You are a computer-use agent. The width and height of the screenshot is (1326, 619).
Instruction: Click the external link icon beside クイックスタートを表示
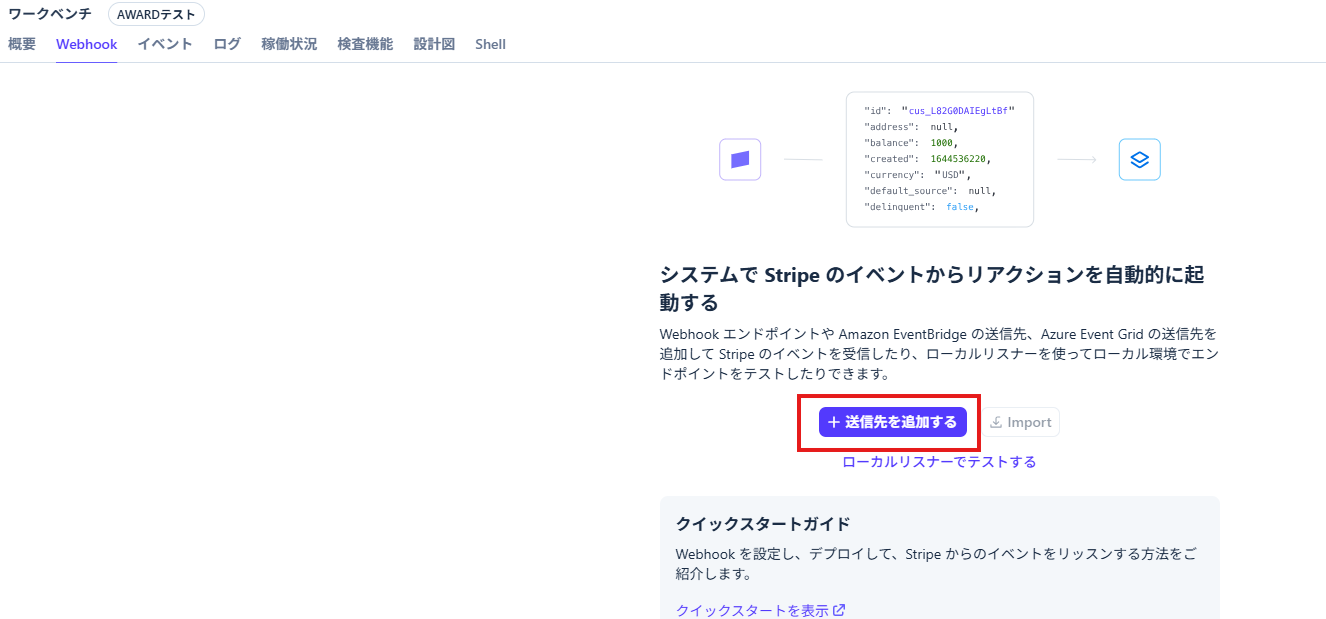pos(839,610)
